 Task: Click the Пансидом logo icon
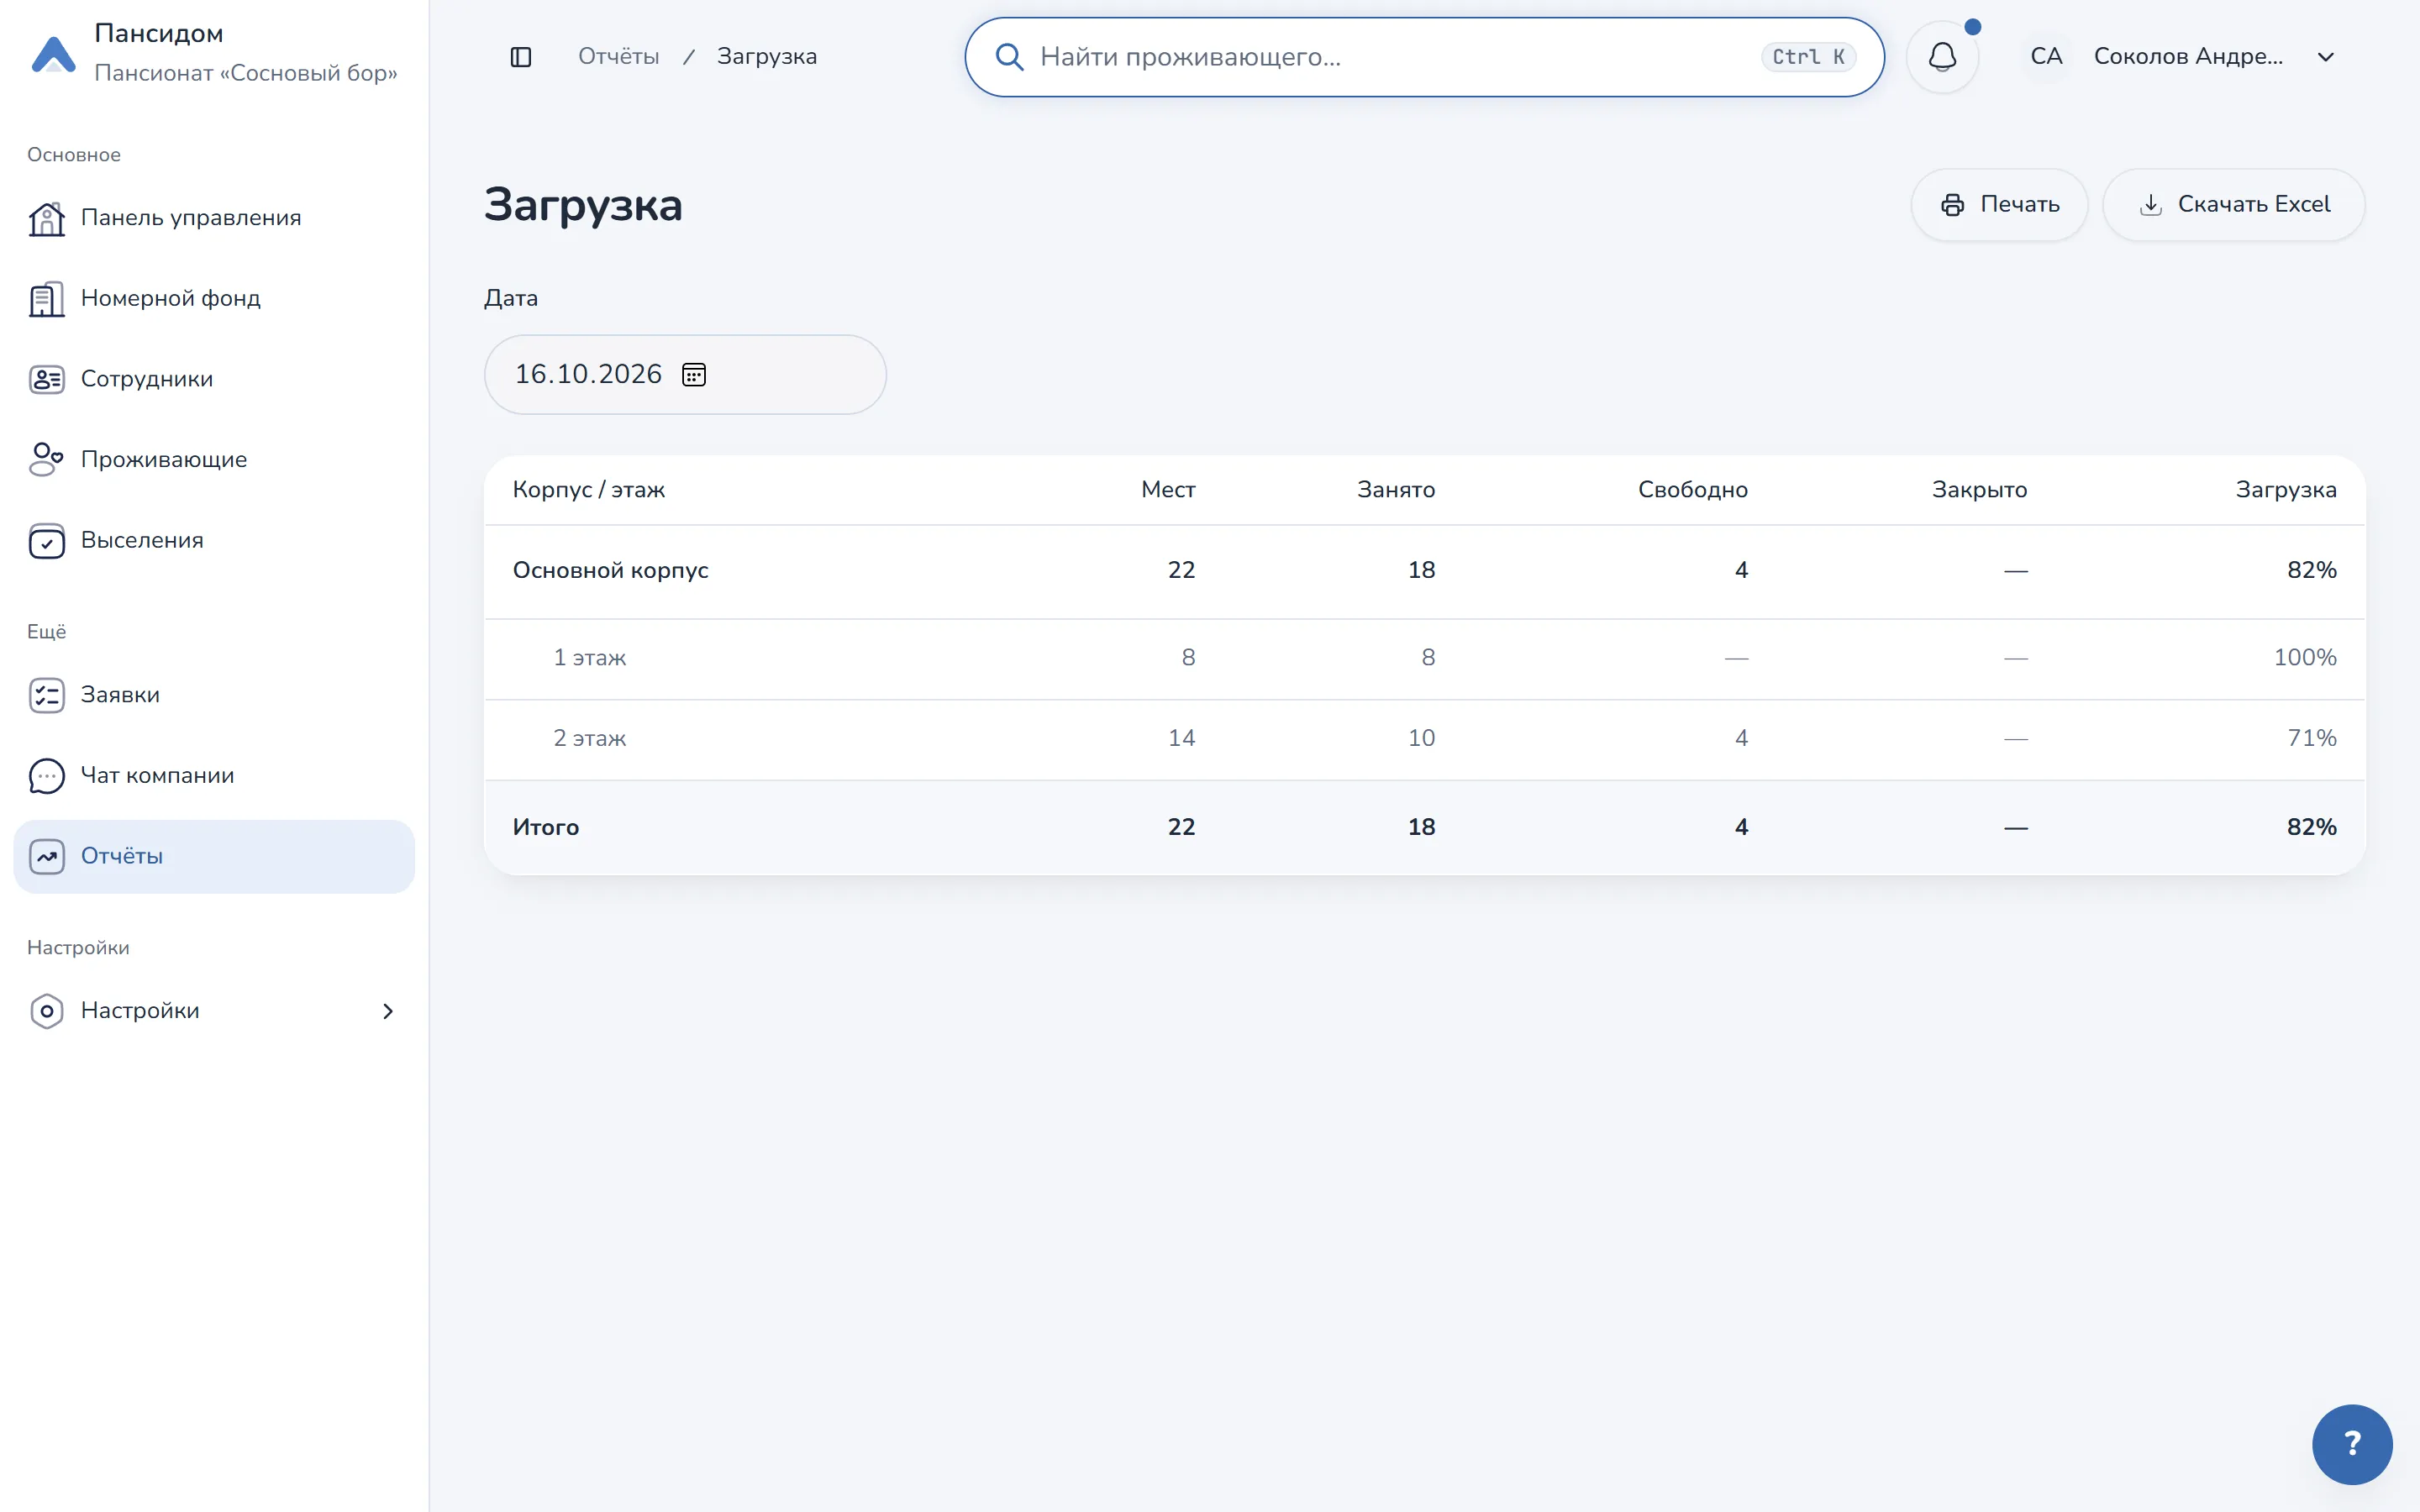point(54,54)
